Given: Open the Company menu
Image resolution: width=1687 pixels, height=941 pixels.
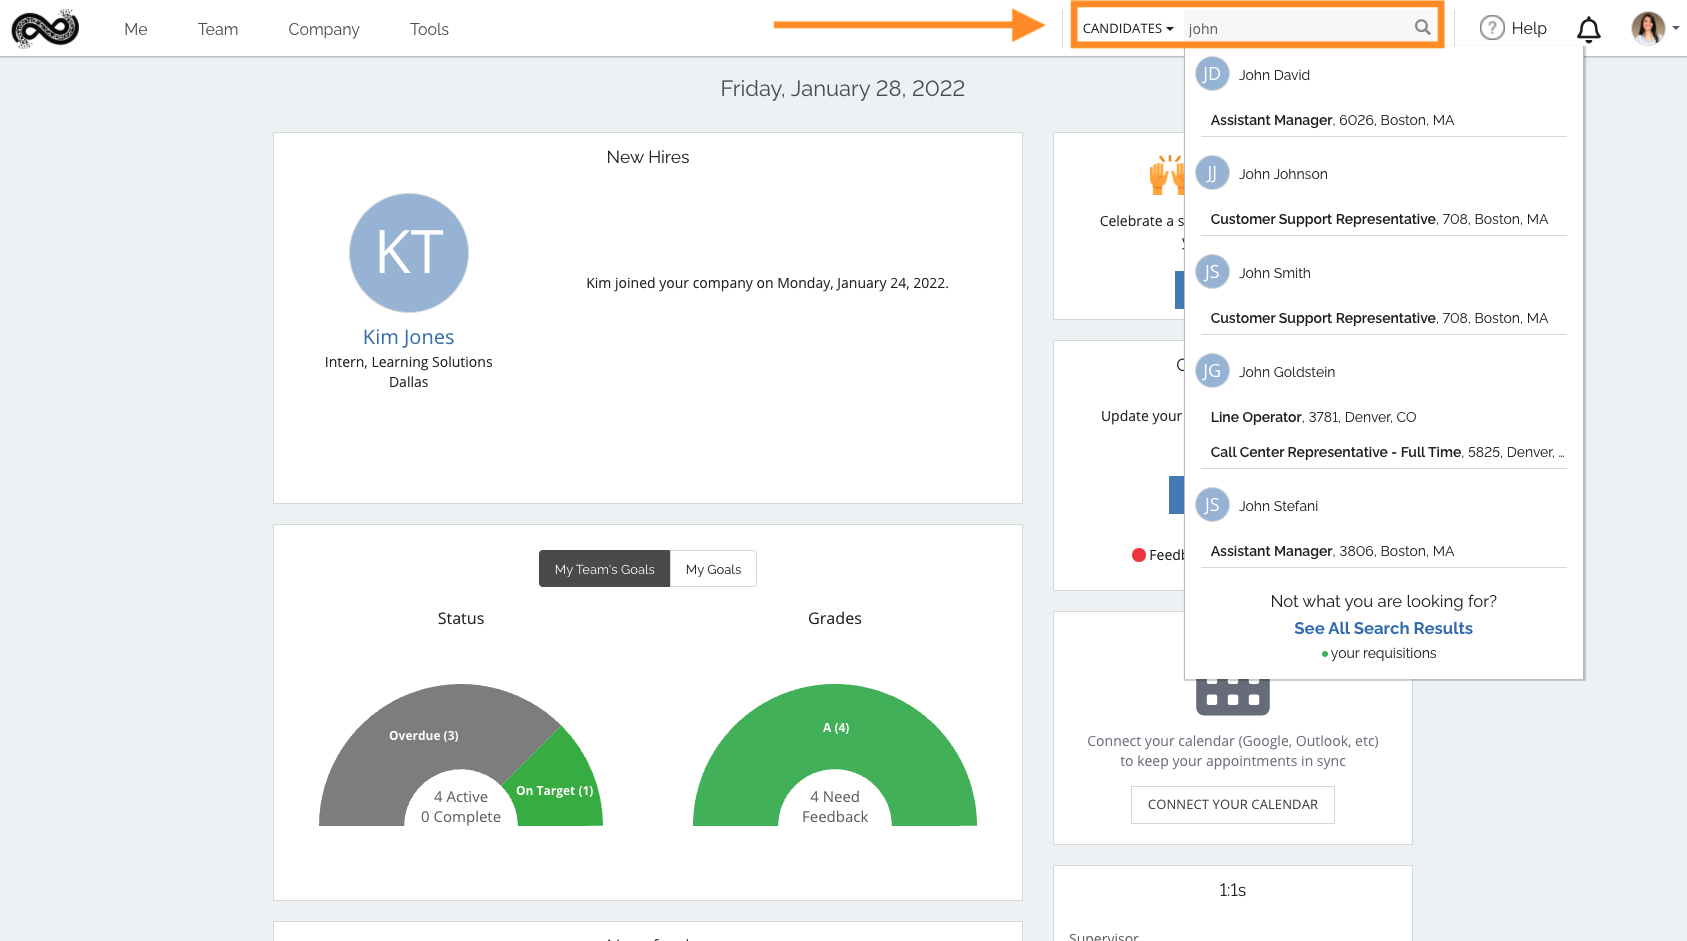Looking at the screenshot, I should click(323, 29).
